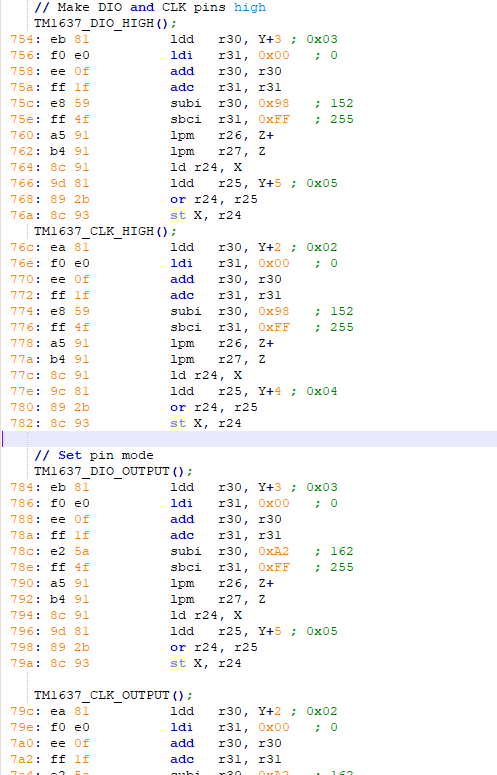Click the st mnemonic at address 79a
Screen dimensions: 497x775
pos(178,663)
